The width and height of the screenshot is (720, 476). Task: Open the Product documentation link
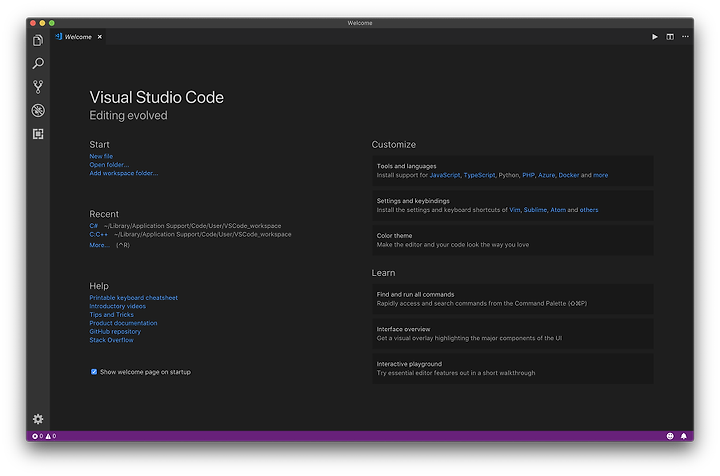[123, 323]
